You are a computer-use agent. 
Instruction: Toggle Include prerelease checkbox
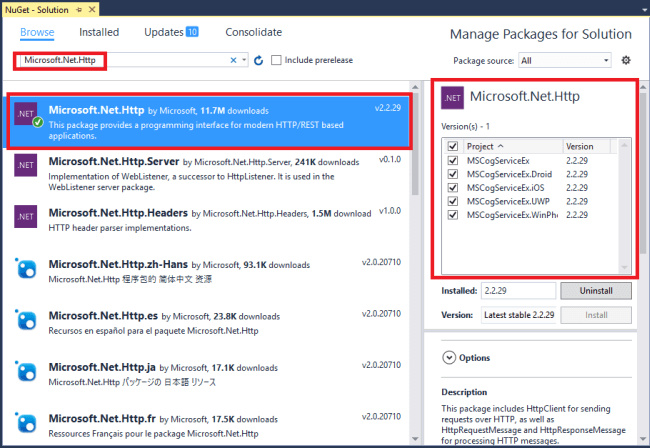pyautogui.click(x=276, y=60)
